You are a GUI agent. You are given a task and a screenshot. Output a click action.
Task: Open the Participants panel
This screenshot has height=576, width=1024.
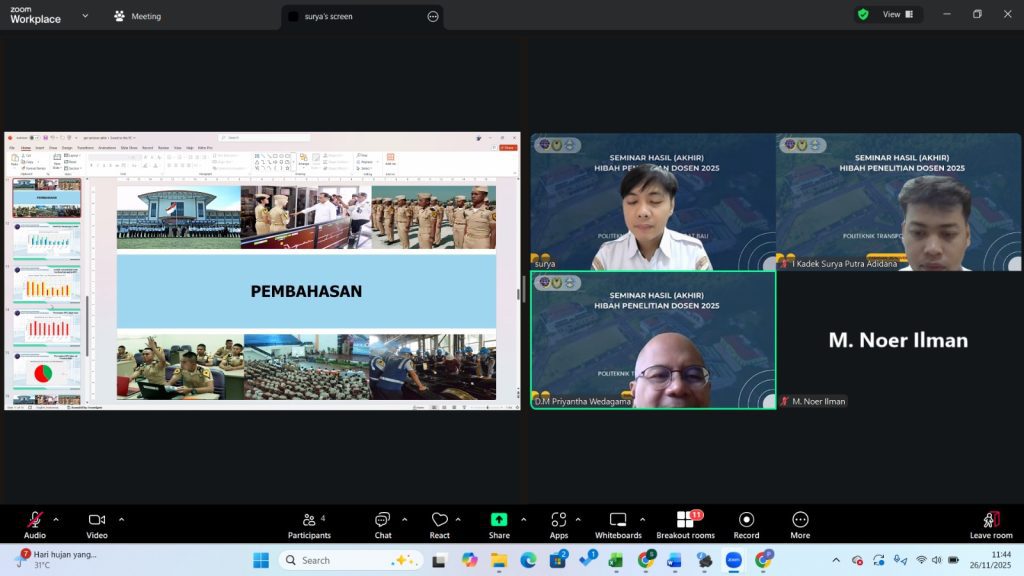coord(309,520)
